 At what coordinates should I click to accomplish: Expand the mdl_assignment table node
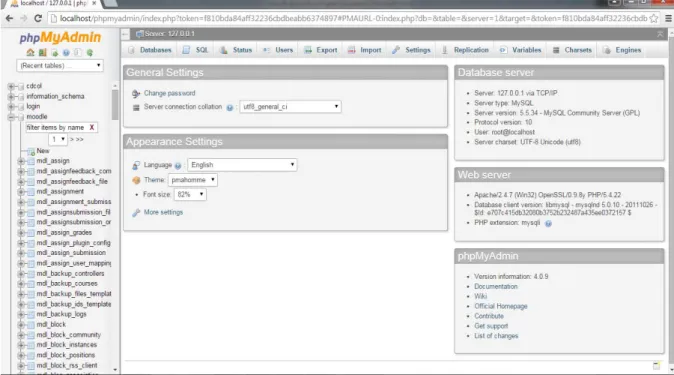(21, 192)
